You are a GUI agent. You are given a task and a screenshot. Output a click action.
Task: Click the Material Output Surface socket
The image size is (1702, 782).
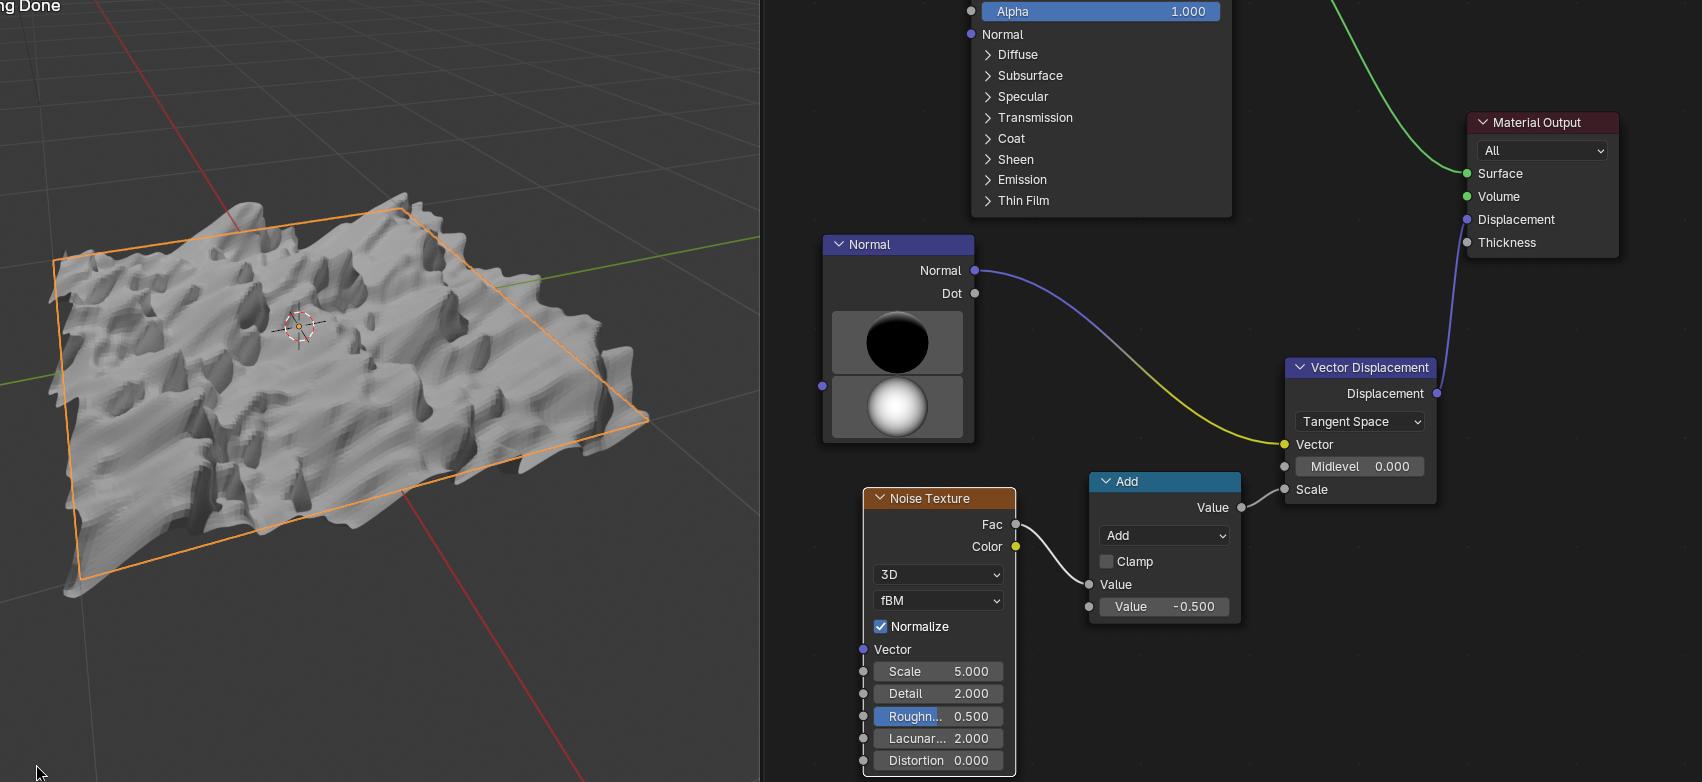coord(1467,174)
